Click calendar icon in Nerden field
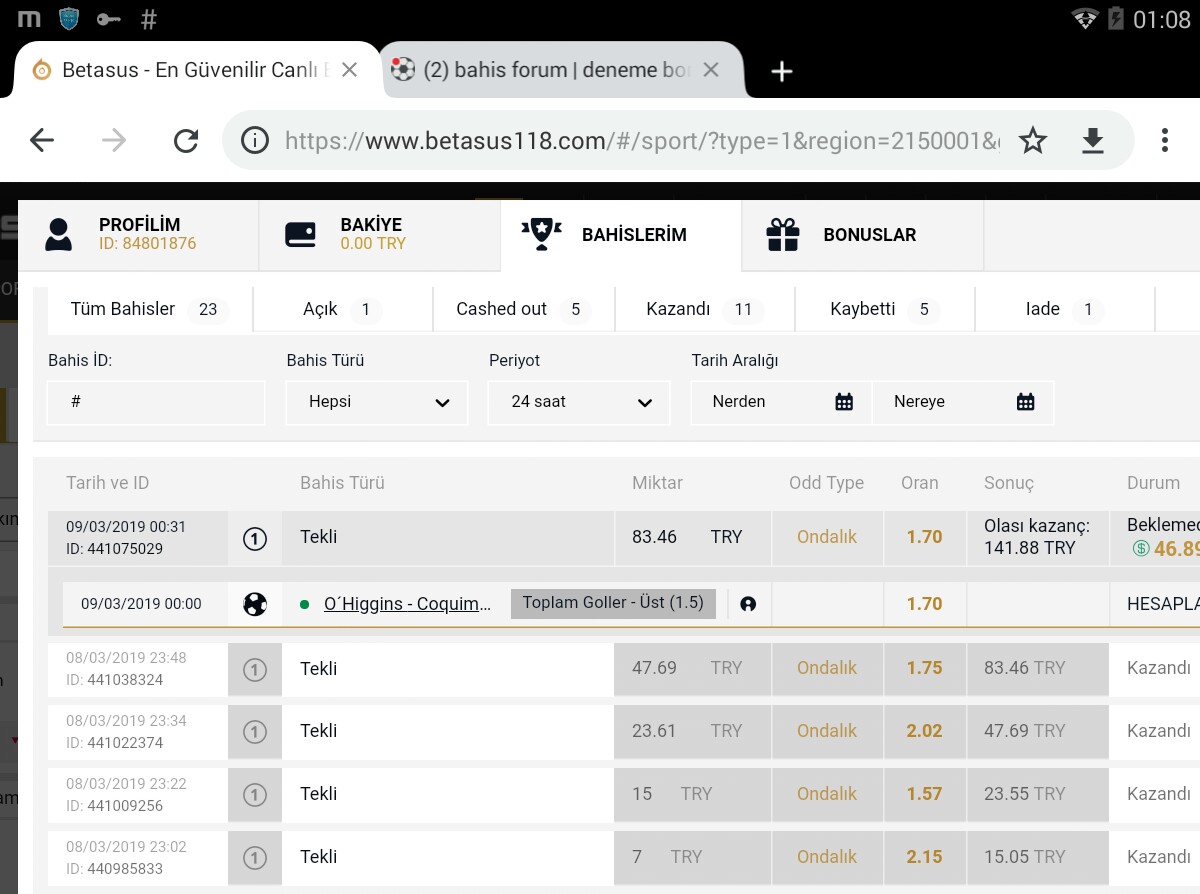Viewport: 1200px width, 894px height. pyautogui.click(x=844, y=402)
